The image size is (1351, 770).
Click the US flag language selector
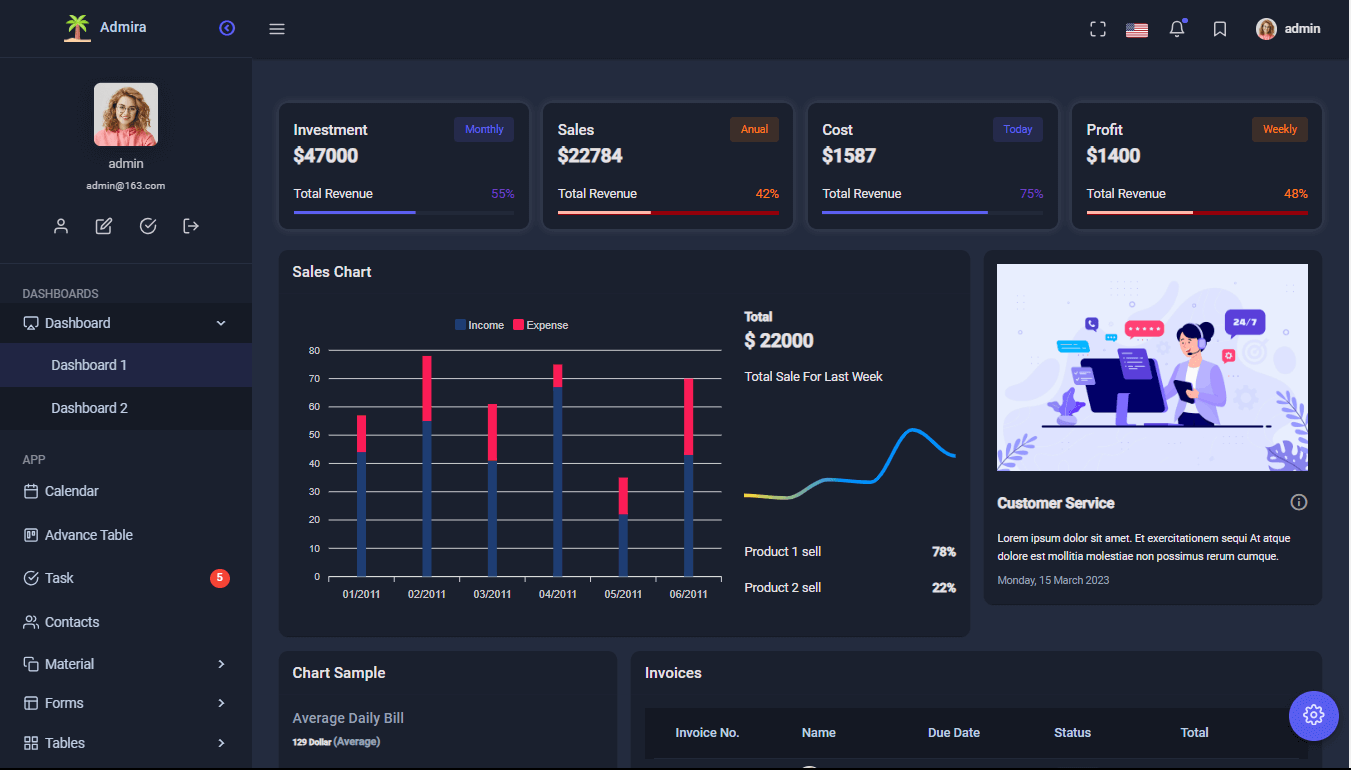pos(1137,28)
